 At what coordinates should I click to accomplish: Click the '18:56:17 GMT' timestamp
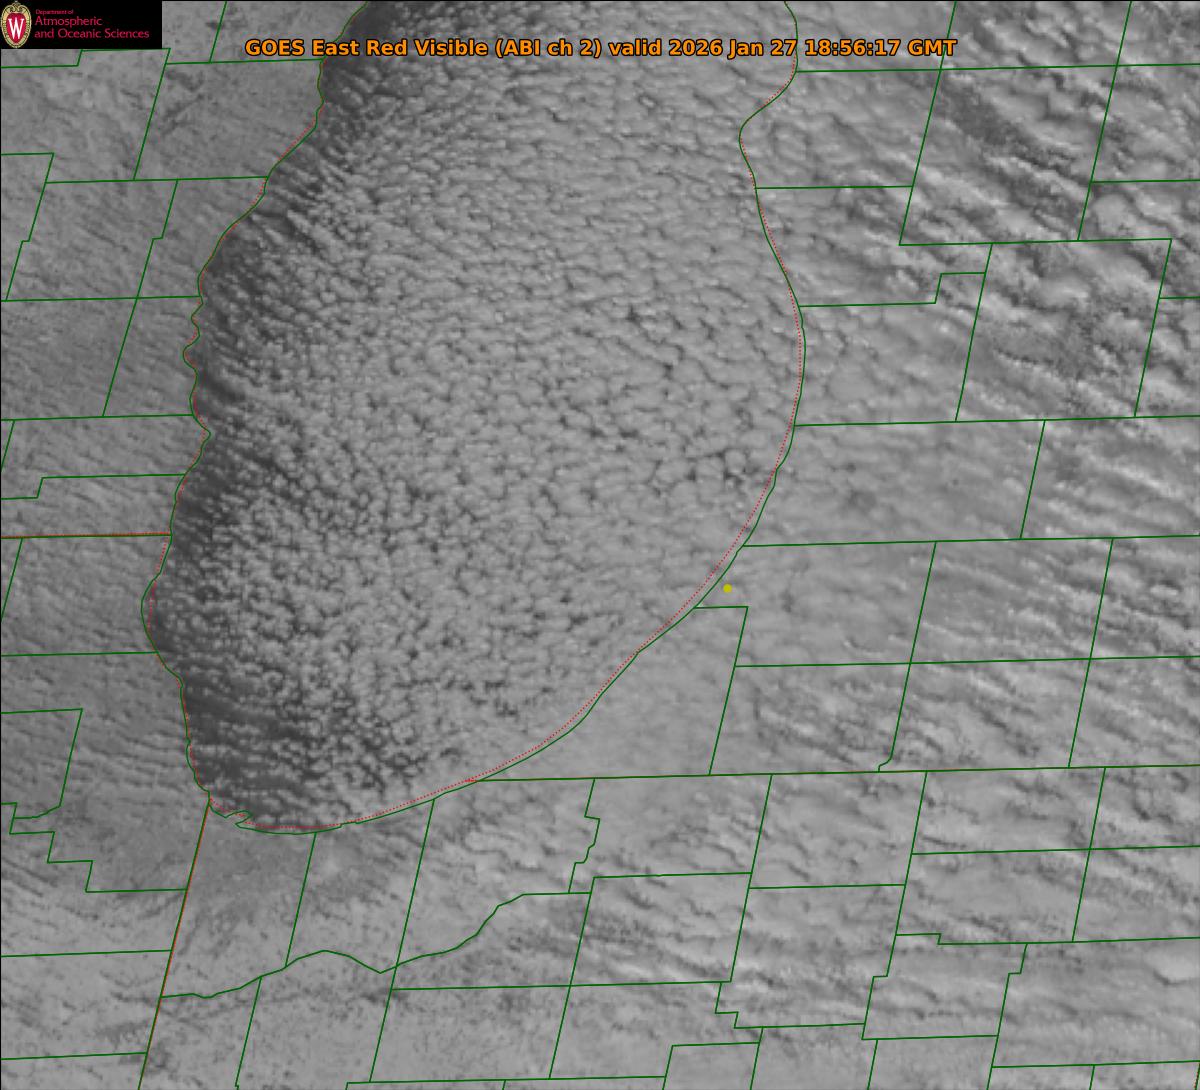pyautogui.click(x=880, y=48)
